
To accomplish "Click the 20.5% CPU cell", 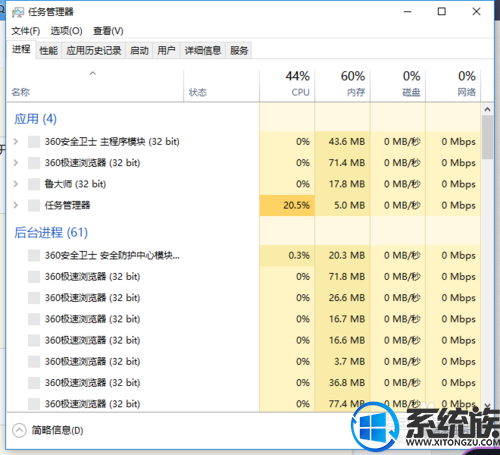I will (x=287, y=205).
